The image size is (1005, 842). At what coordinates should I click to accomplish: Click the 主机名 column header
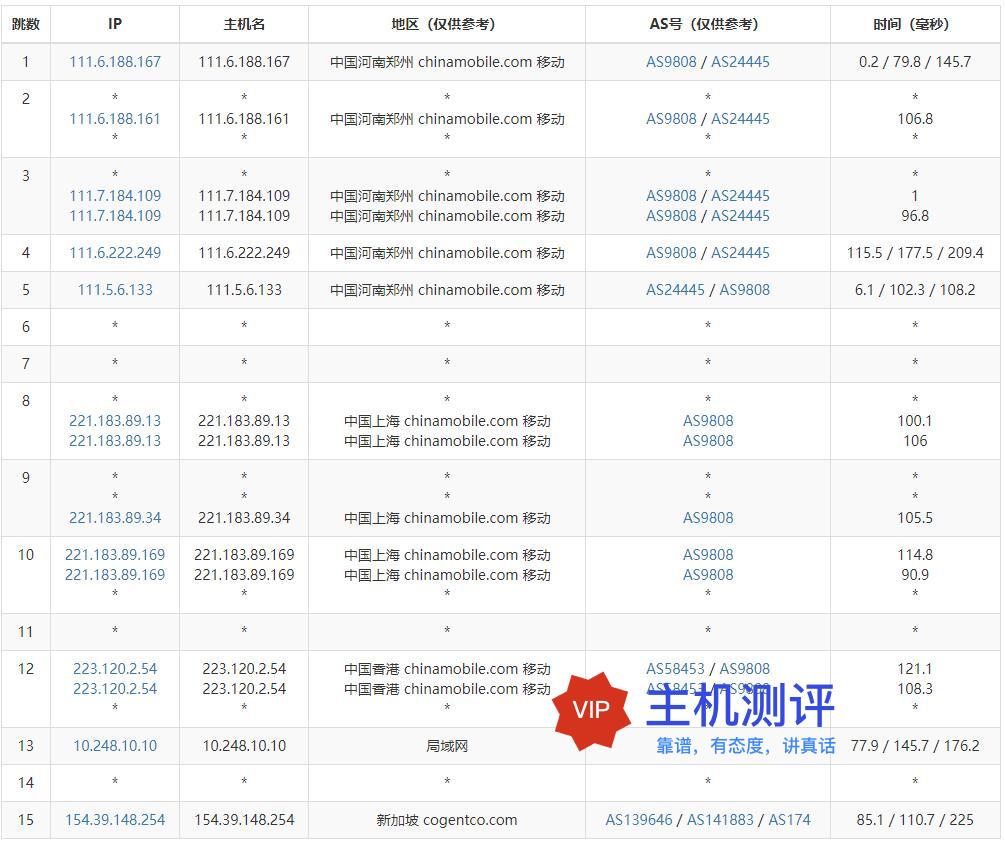click(x=244, y=24)
